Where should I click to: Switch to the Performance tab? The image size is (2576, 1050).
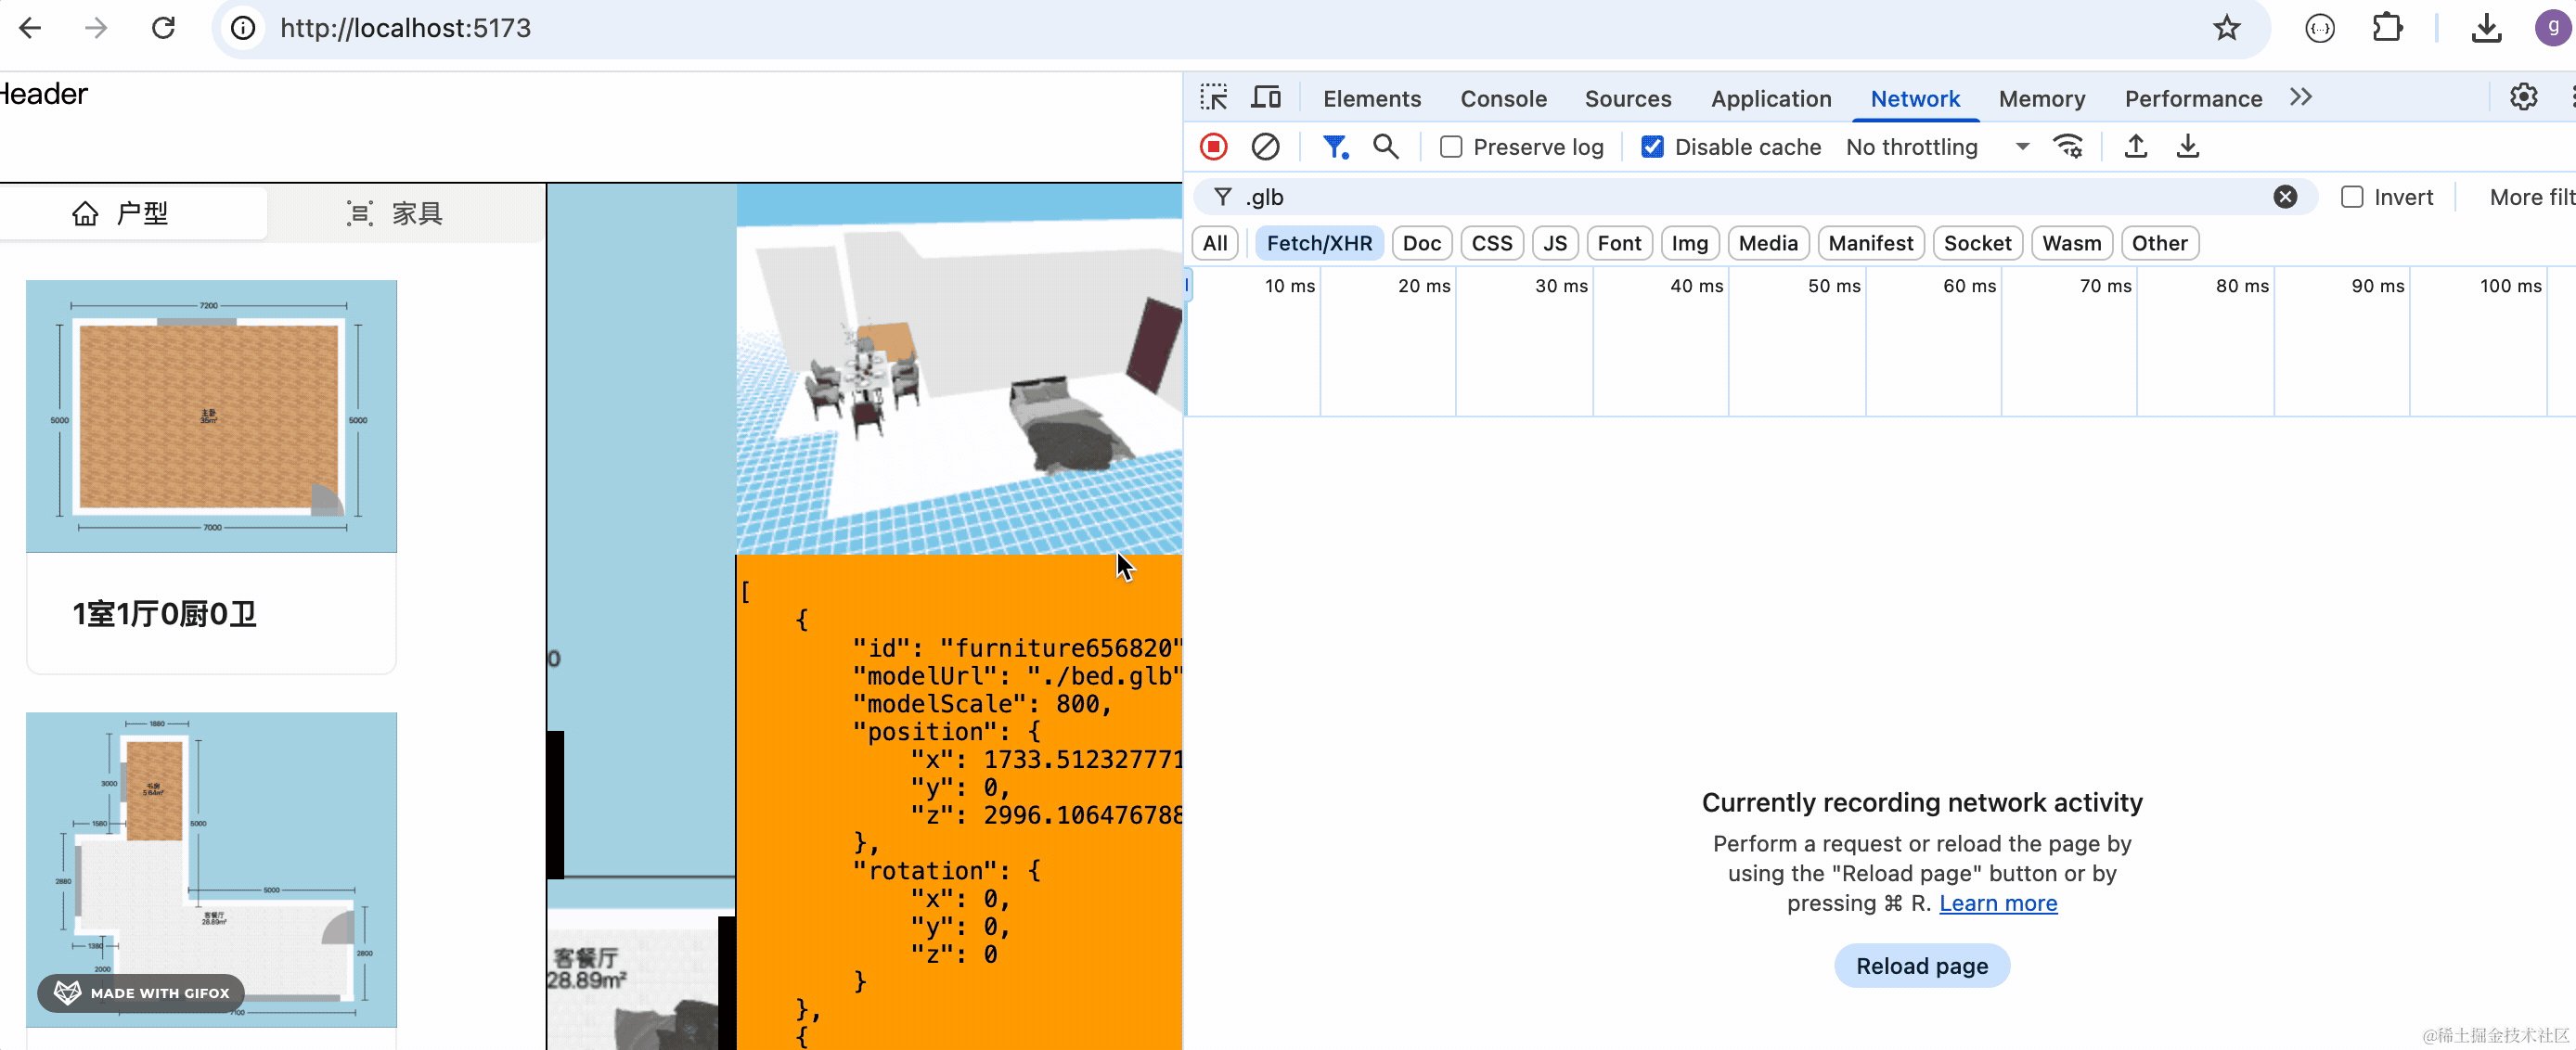pyautogui.click(x=2193, y=98)
